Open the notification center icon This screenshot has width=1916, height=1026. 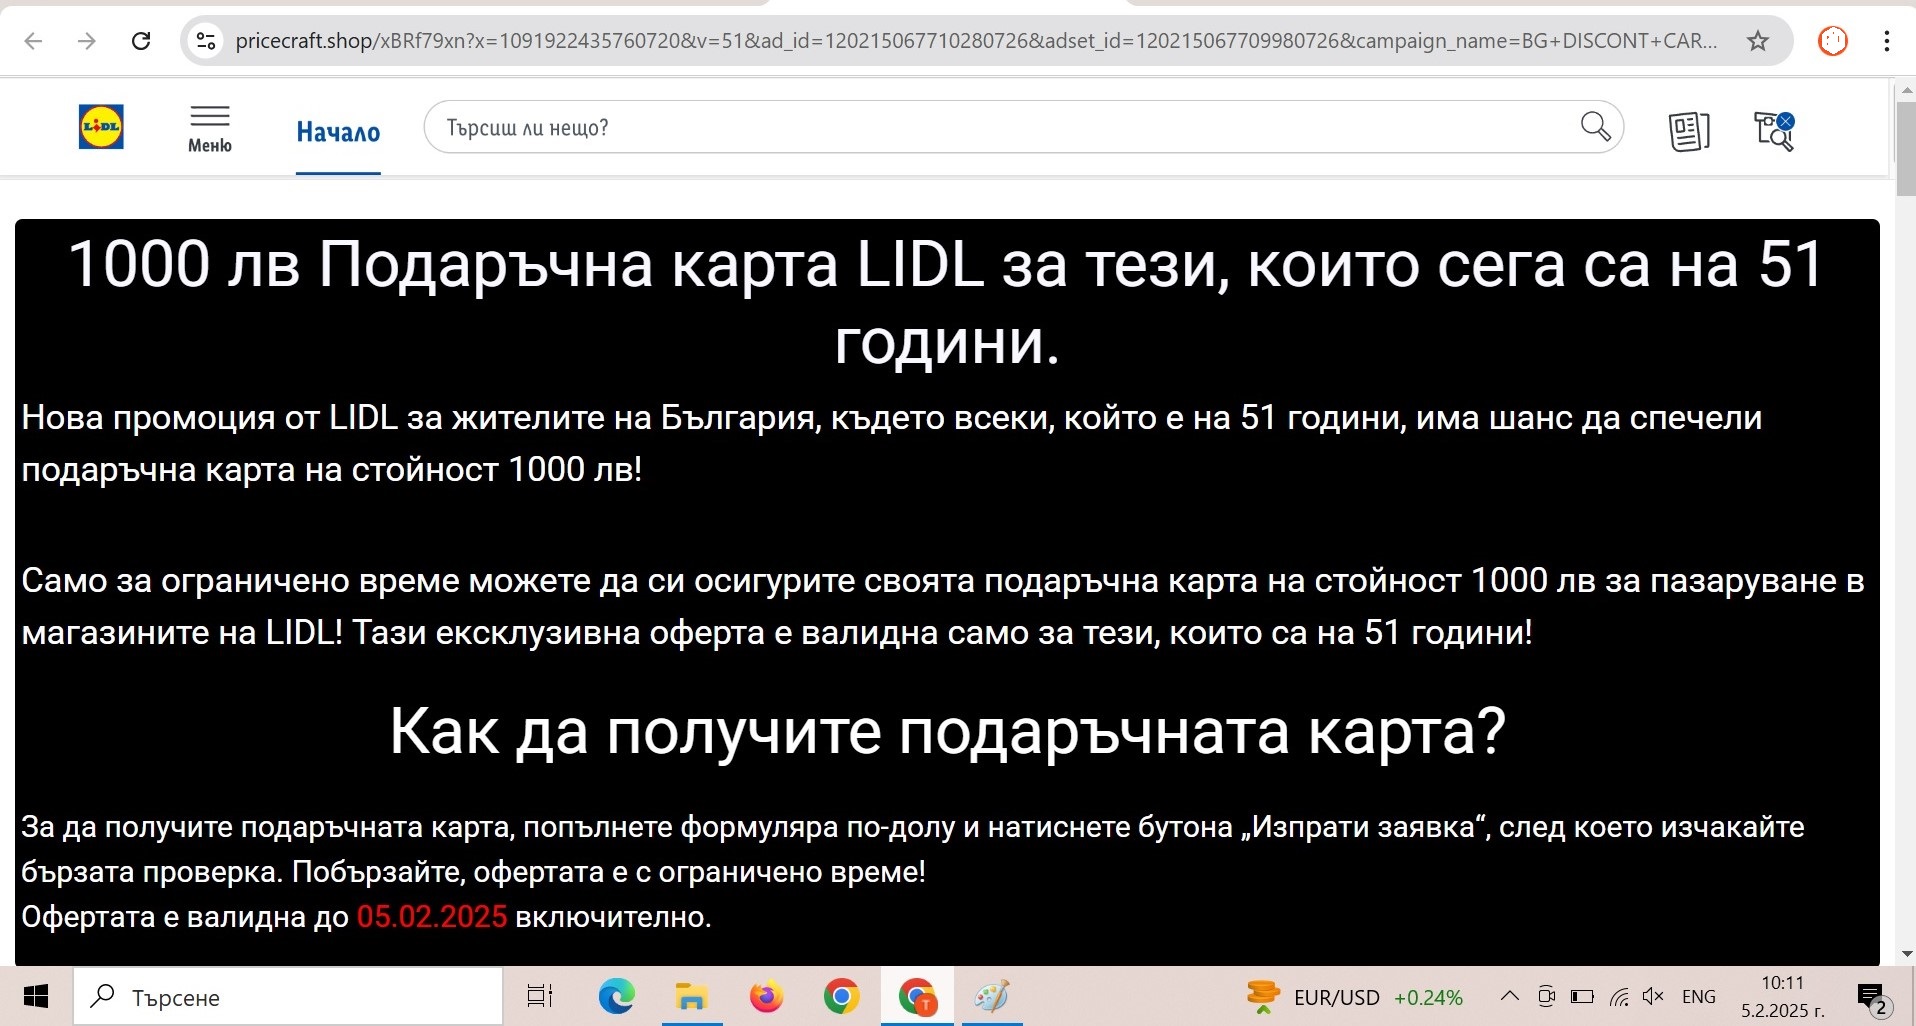pos(1872,998)
